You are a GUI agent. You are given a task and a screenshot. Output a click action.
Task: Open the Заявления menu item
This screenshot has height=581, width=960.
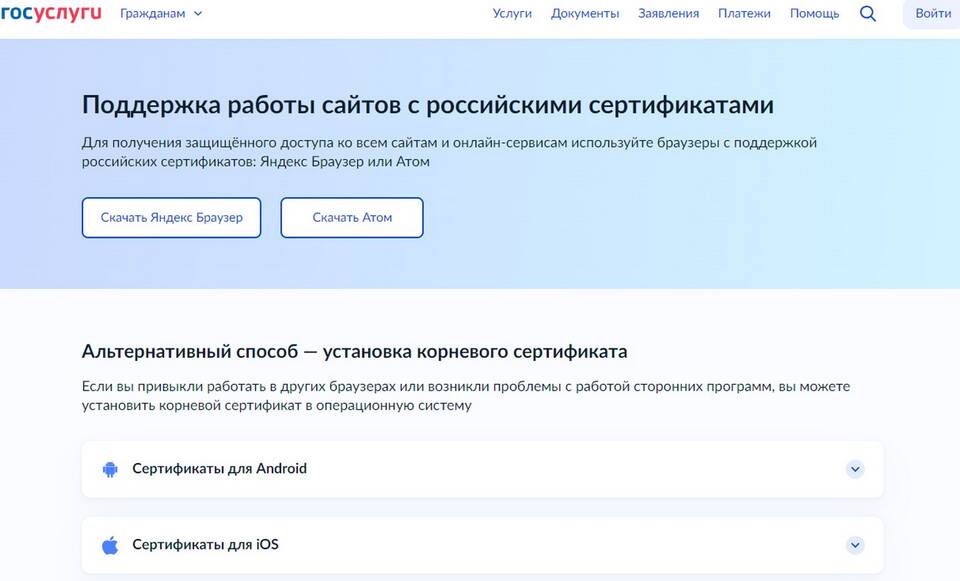[x=669, y=13]
